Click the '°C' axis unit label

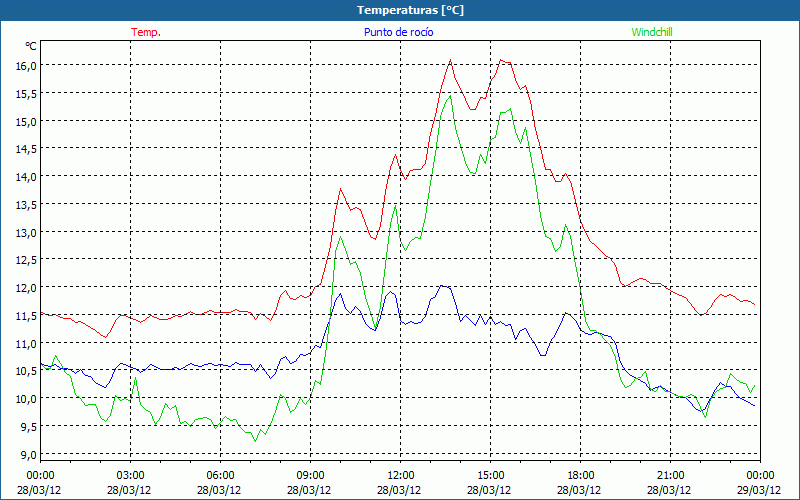click(31, 46)
